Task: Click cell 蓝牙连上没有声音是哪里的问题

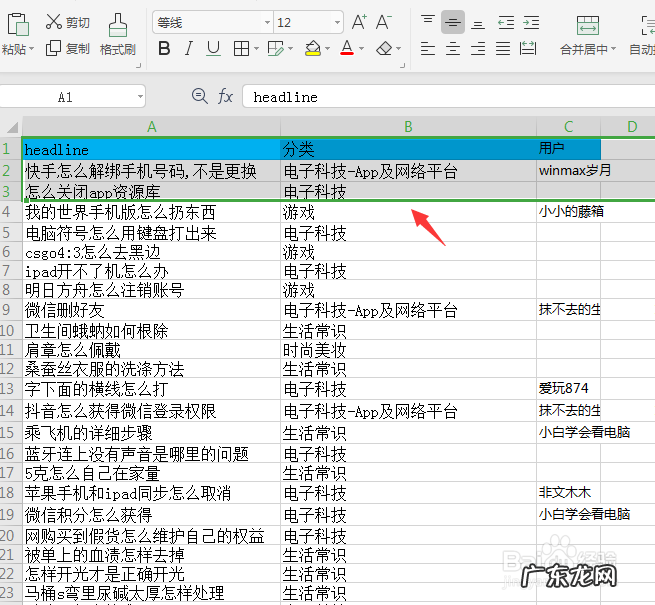Action: (x=151, y=454)
